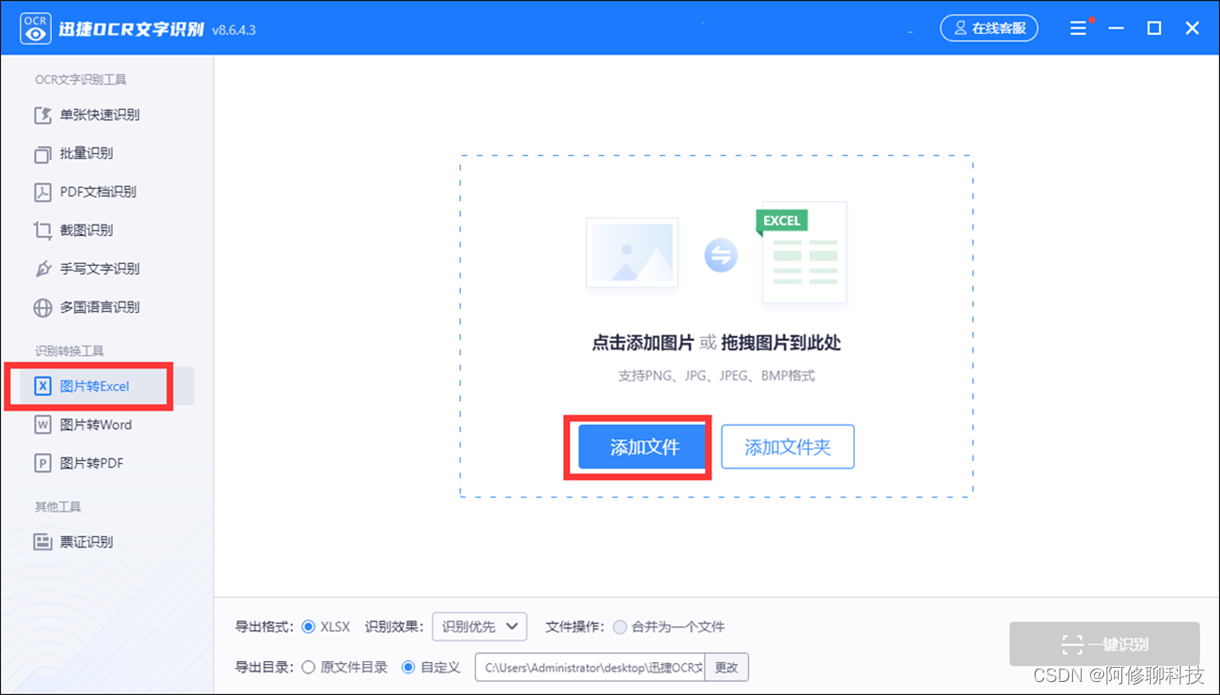The image size is (1220, 695).
Task: Expand the 识别优先 dropdown
Action: (x=480, y=627)
